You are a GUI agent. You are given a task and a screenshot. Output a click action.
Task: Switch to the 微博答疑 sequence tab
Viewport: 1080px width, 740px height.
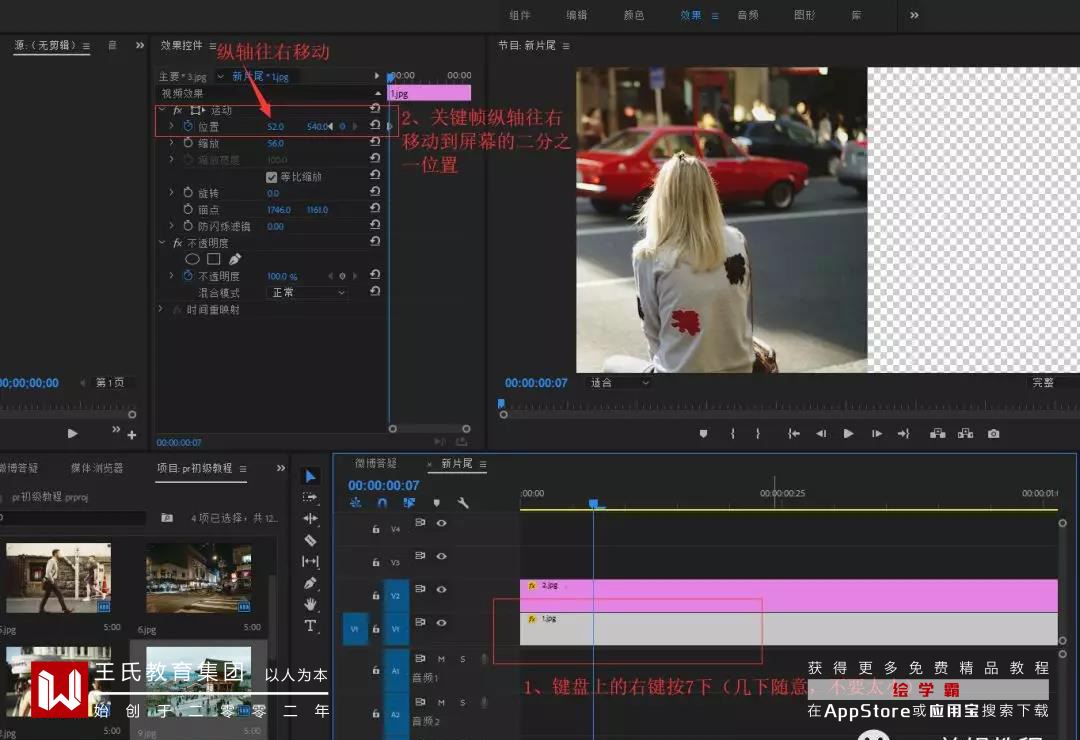coord(378,464)
